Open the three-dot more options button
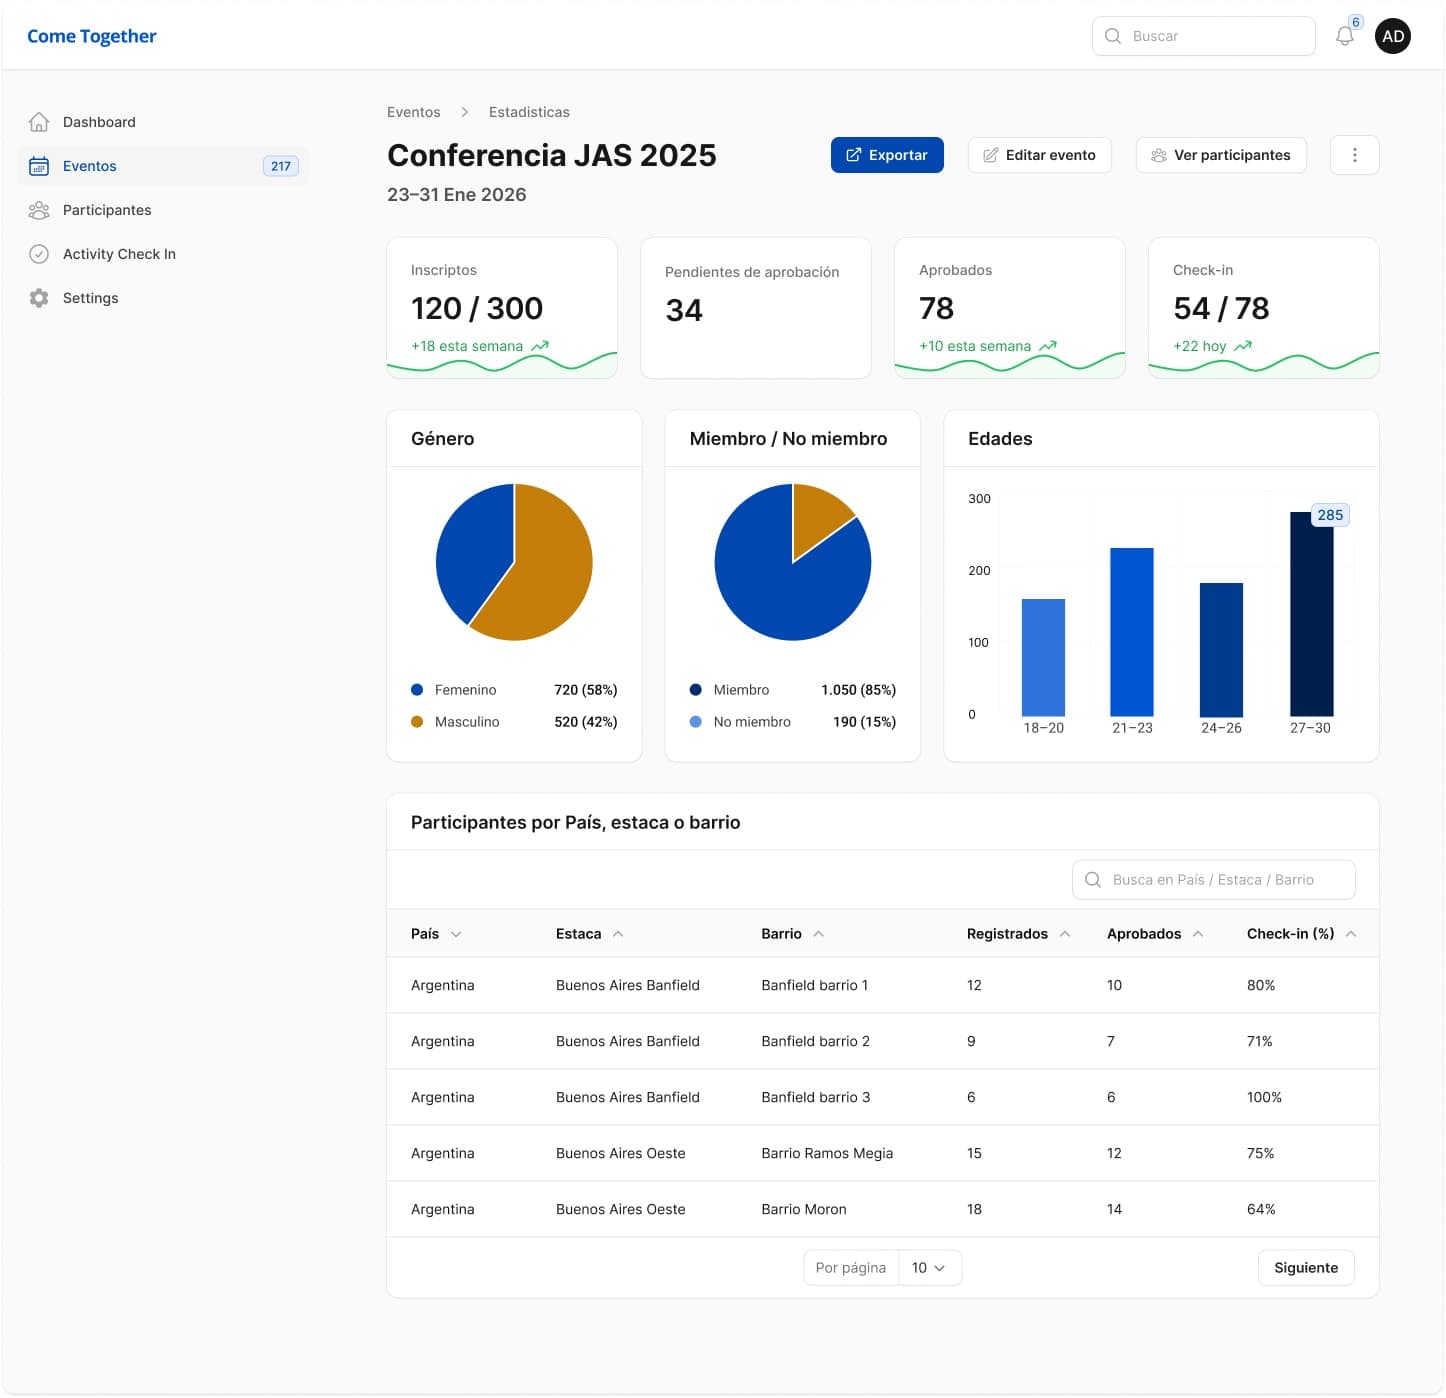The width and height of the screenshot is (1446, 1398). coord(1354,155)
